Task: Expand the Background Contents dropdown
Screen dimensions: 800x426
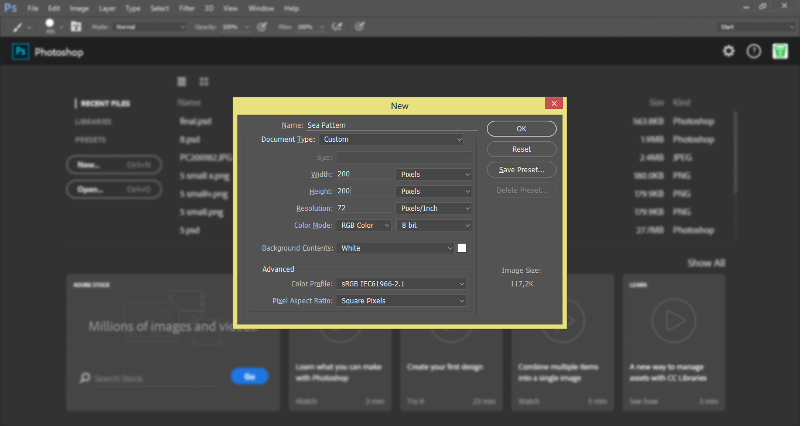Action: pyautogui.click(x=396, y=248)
